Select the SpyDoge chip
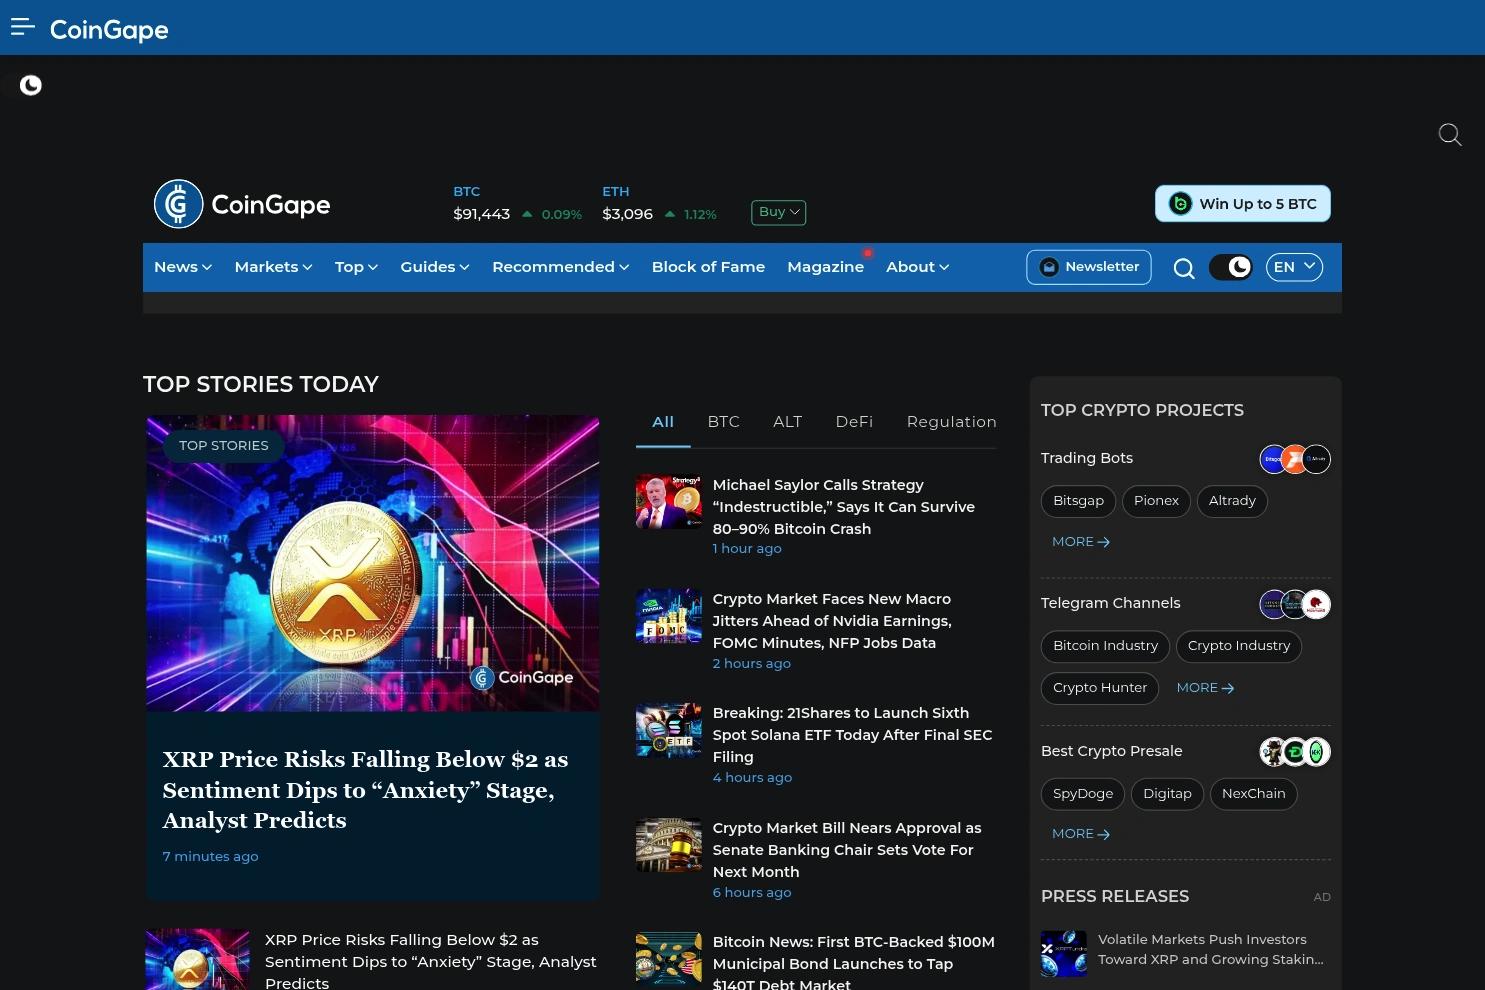Image resolution: width=1485 pixels, height=990 pixels. pyautogui.click(x=1083, y=794)
